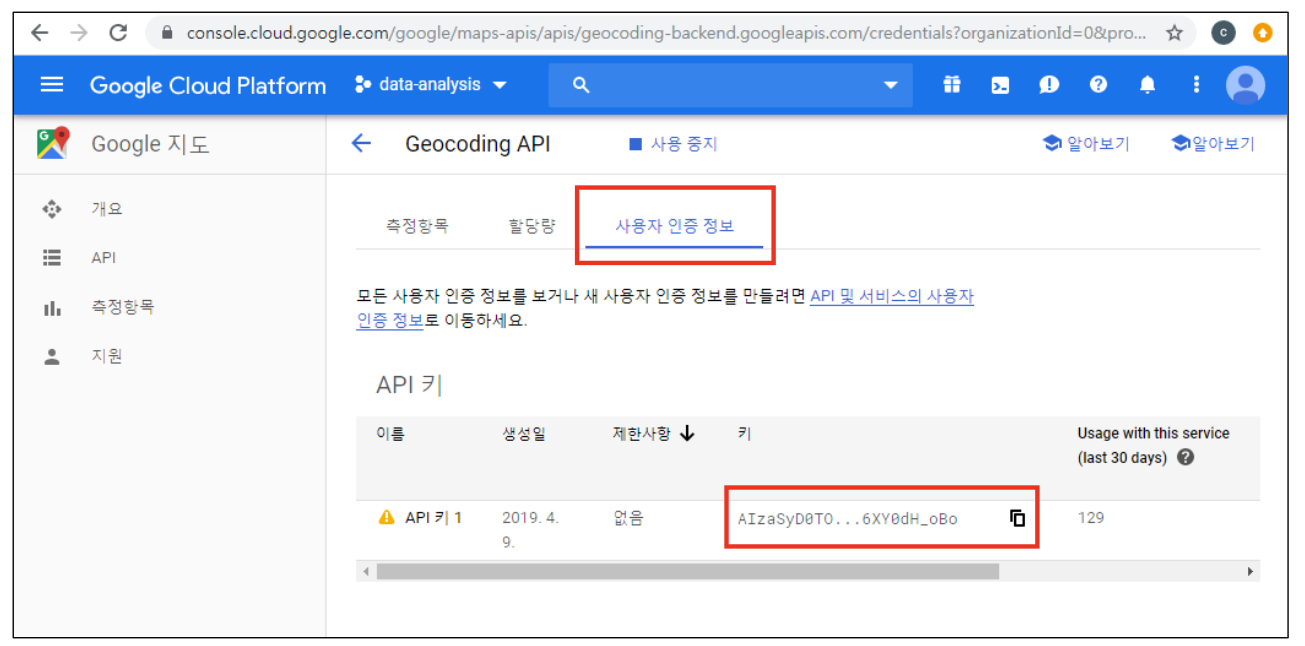Click the Geocoding API page title
1305x646 pixels.
tap(477, 144)
